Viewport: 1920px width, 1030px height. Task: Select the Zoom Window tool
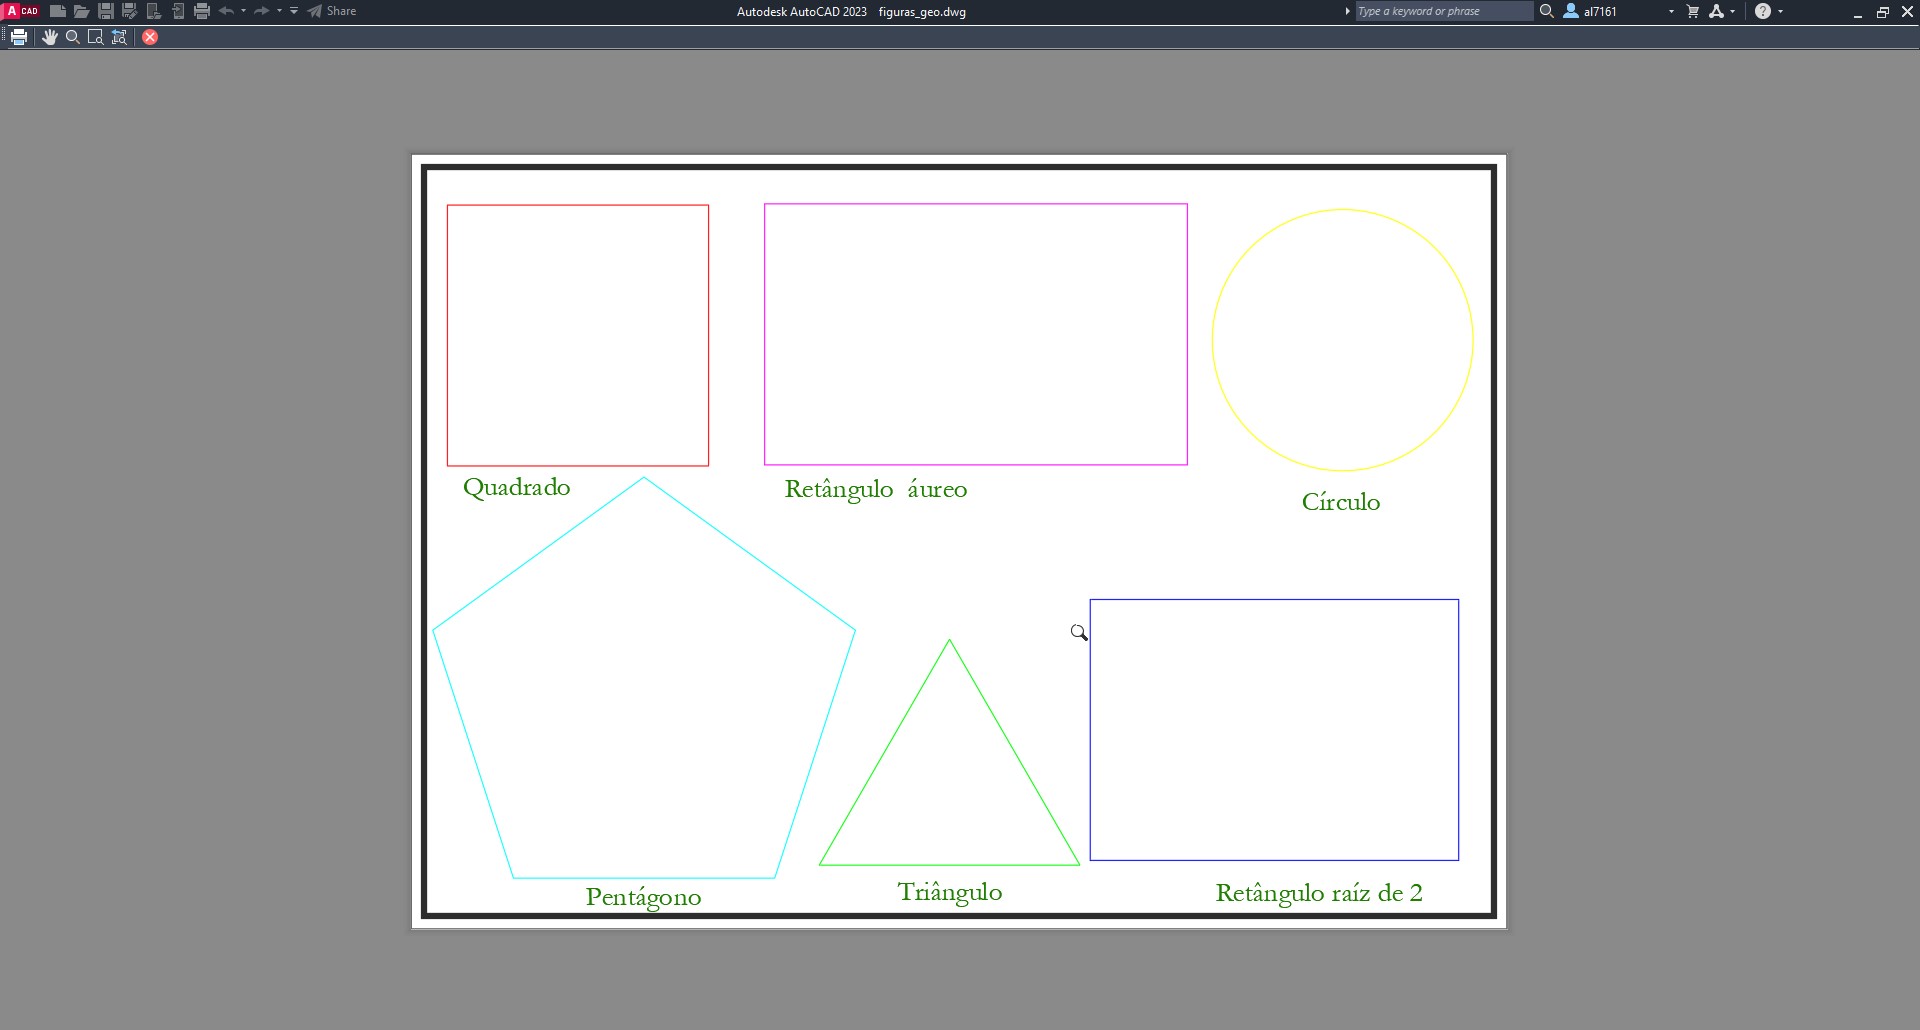96,37
